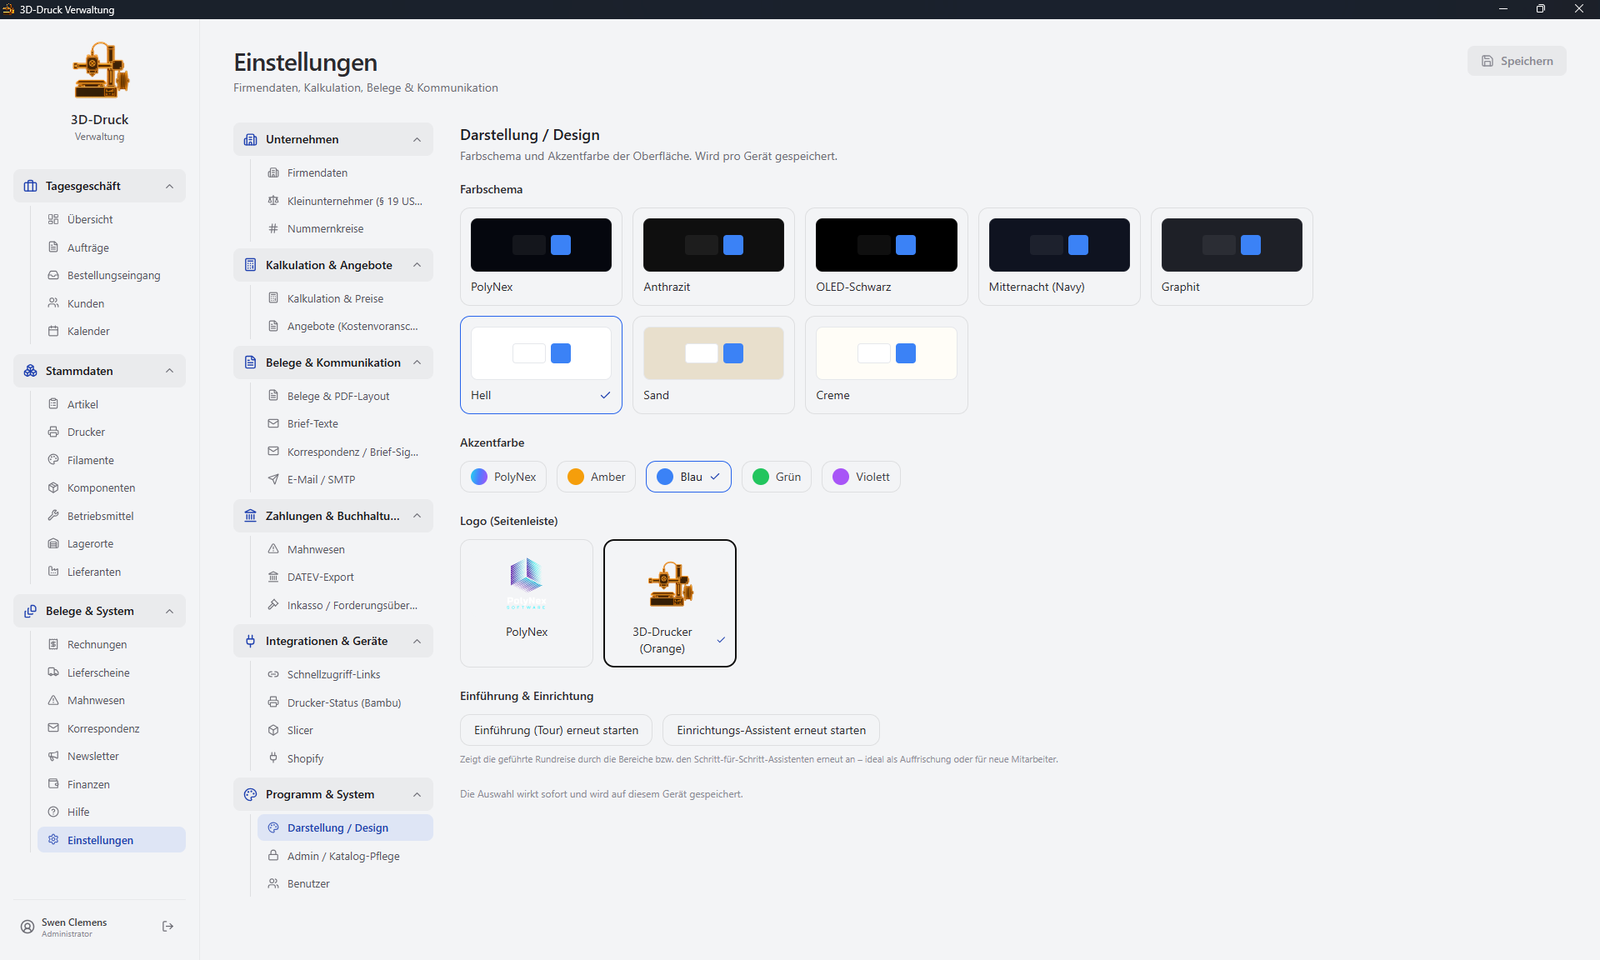Screen dimensions: 1600x960
Task: Pick the Amber accent color
Action: [x=596, y=477]
